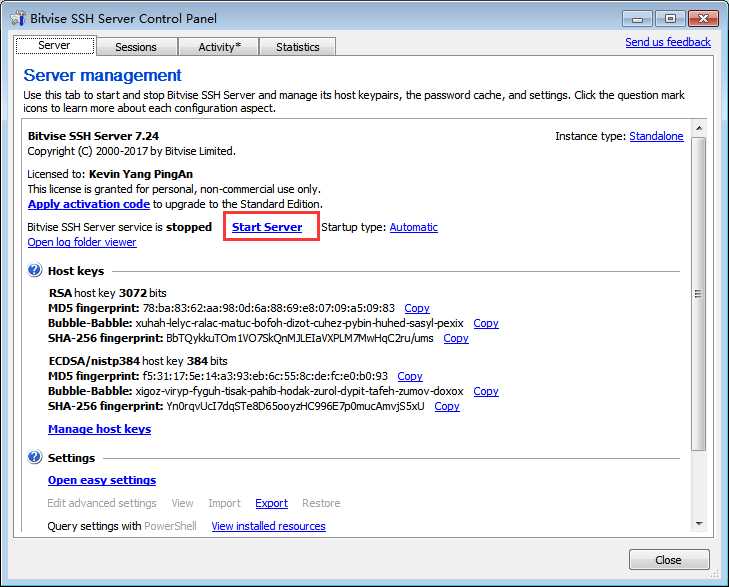Viewport: 729px width, 587px height.
Task: Click the Export settings link
Action: coord(272,503)
